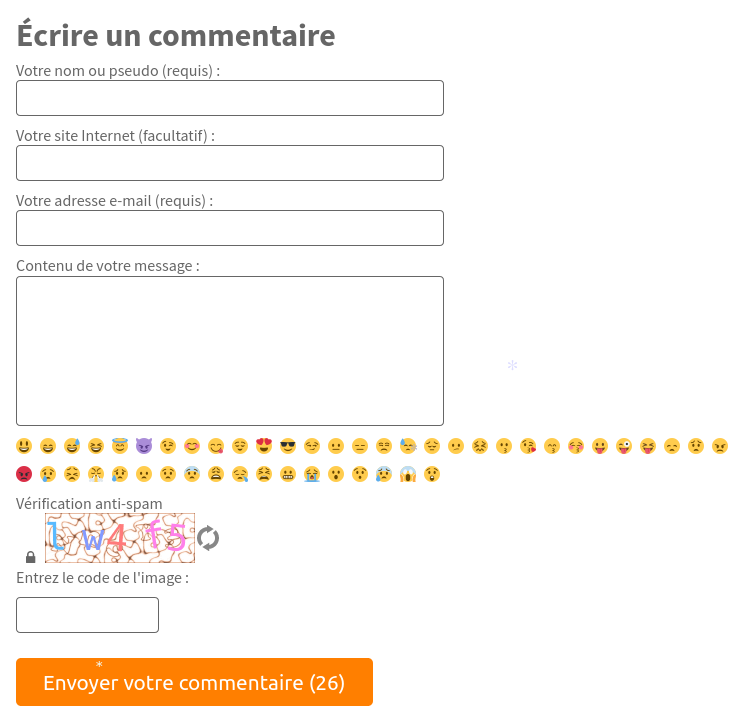This screenshot has height=713, width=739.
Task: Insert the sunglasses cool emoji
Action: point(288,446)
